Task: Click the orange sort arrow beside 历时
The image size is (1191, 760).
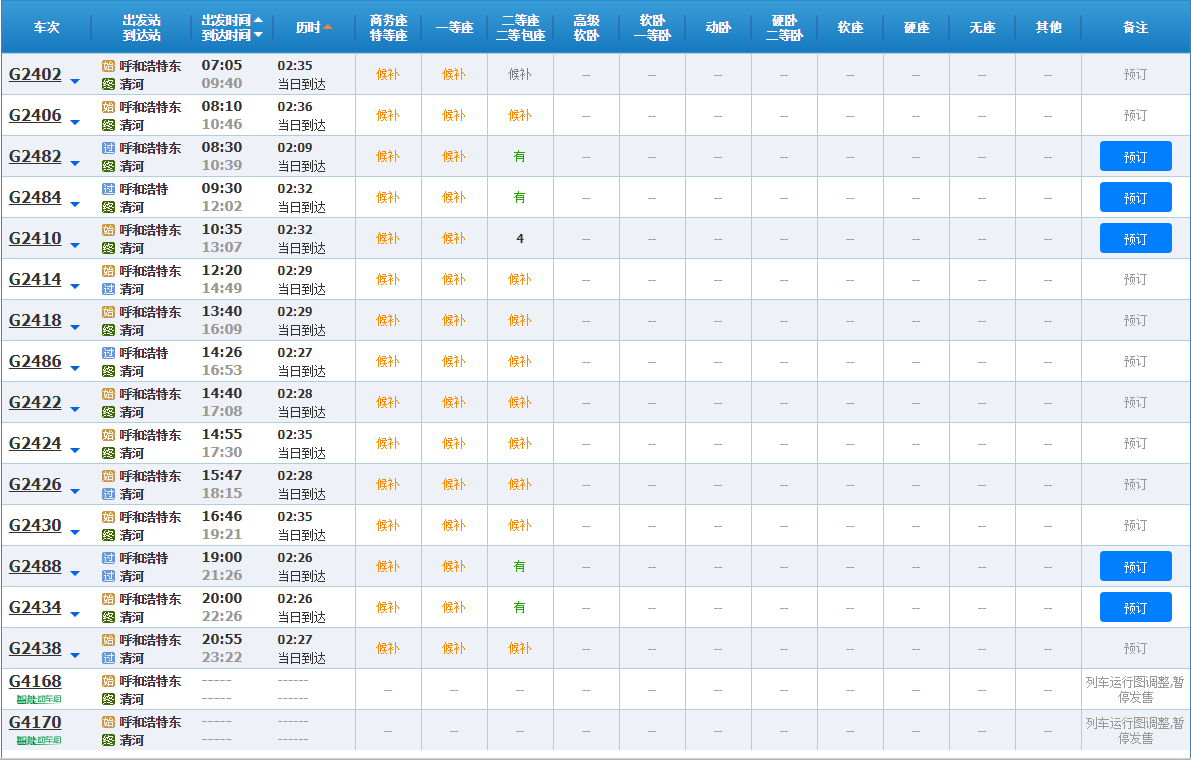Action: (328, 27)
